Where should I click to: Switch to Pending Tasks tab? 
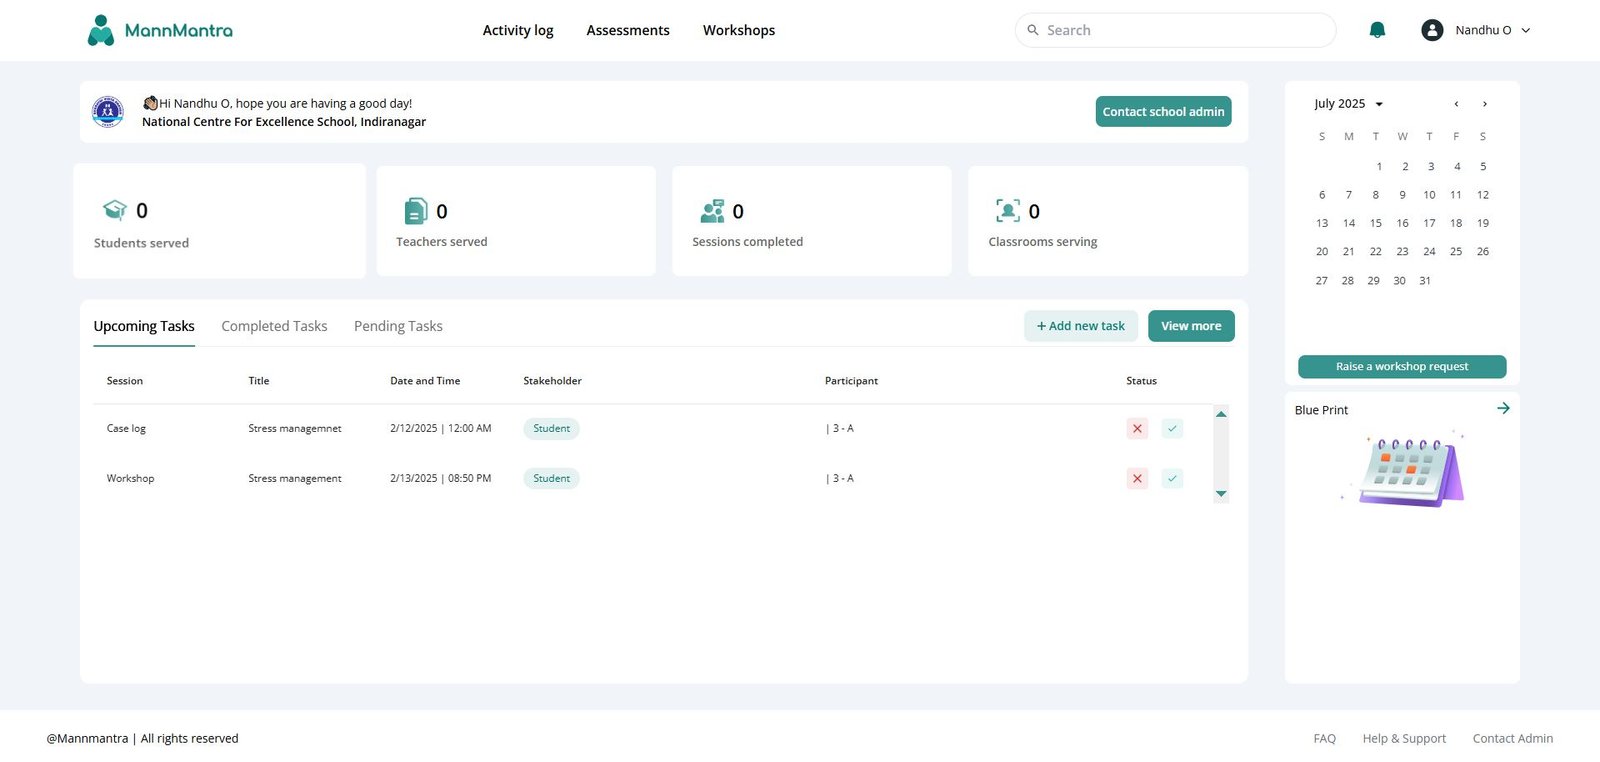coord(398,326)
